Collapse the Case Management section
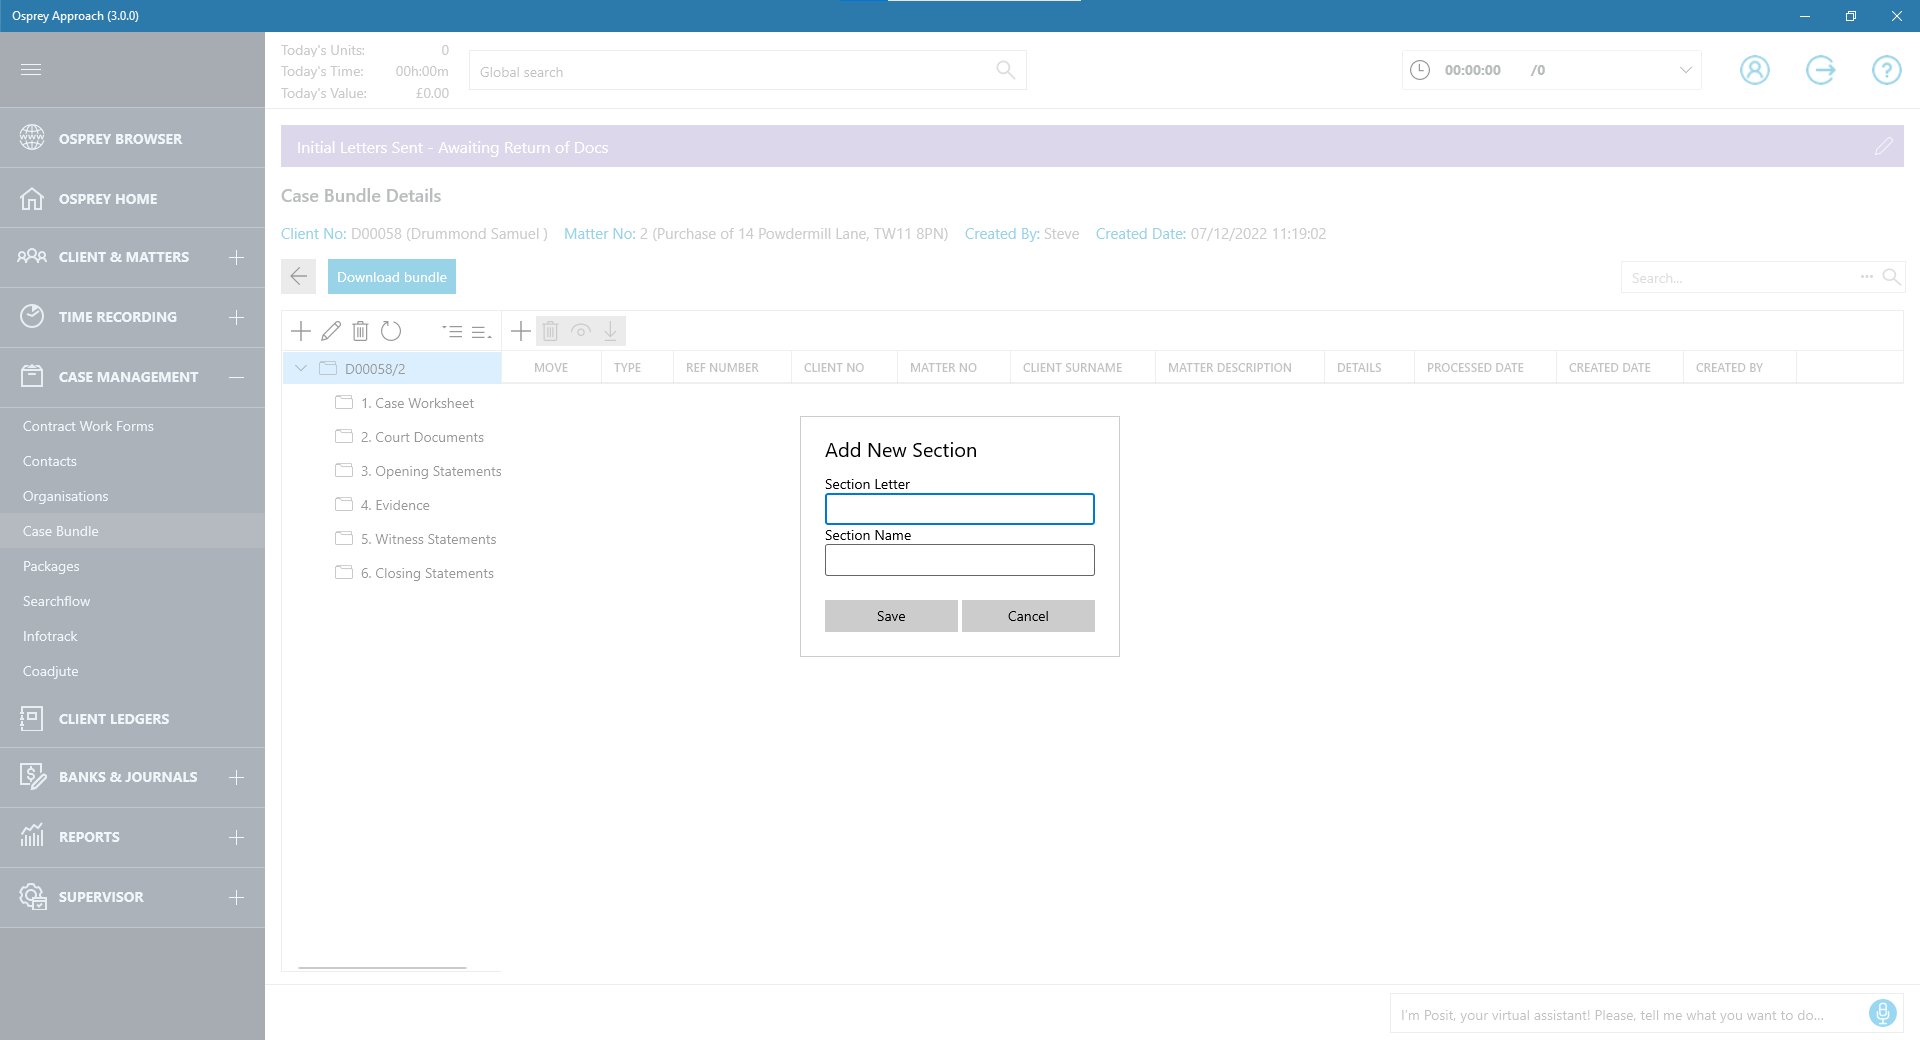 pos(236,377)
